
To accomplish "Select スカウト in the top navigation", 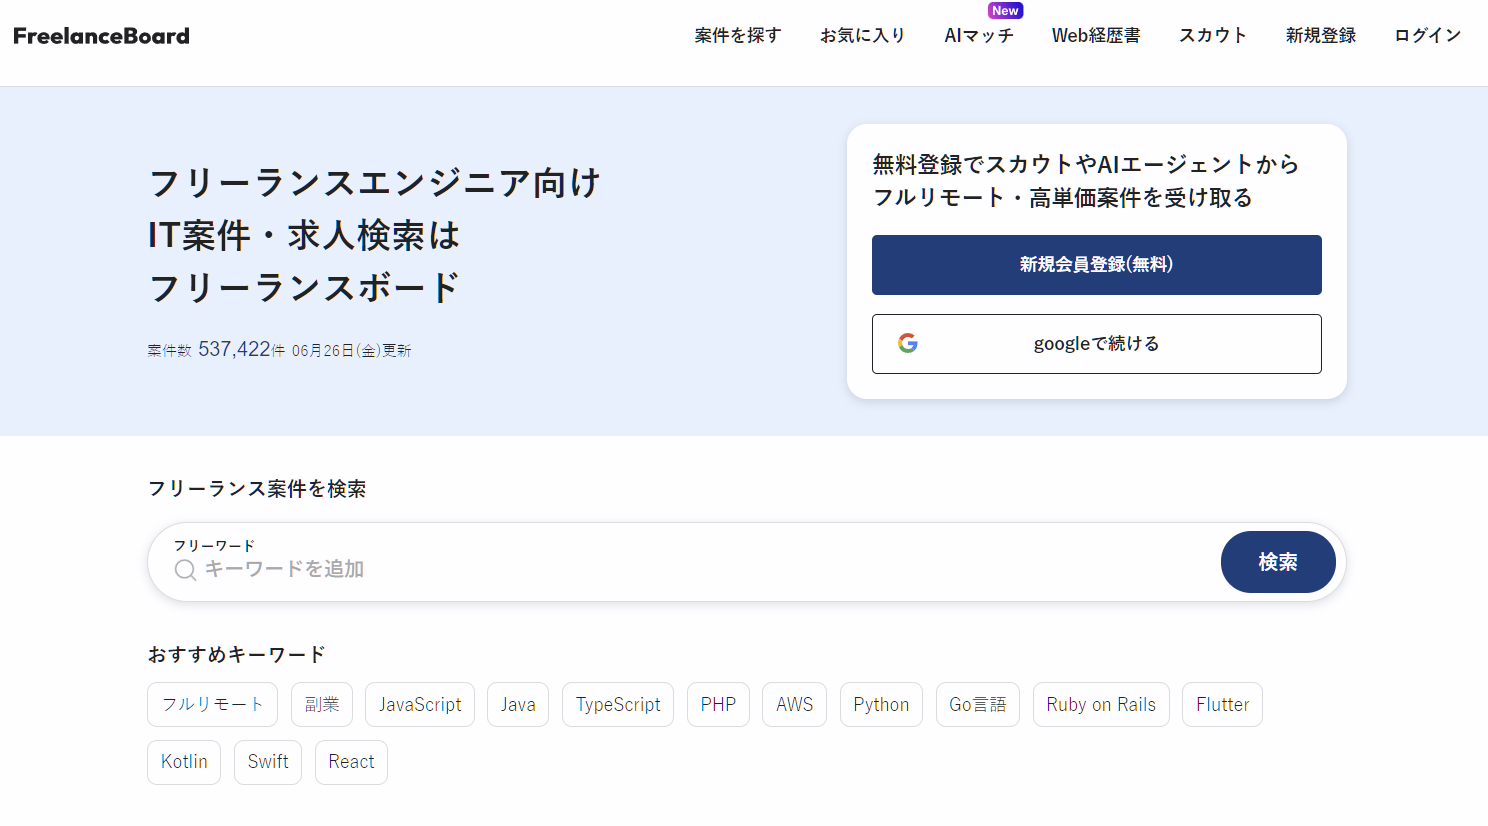I will point(1213,36).
